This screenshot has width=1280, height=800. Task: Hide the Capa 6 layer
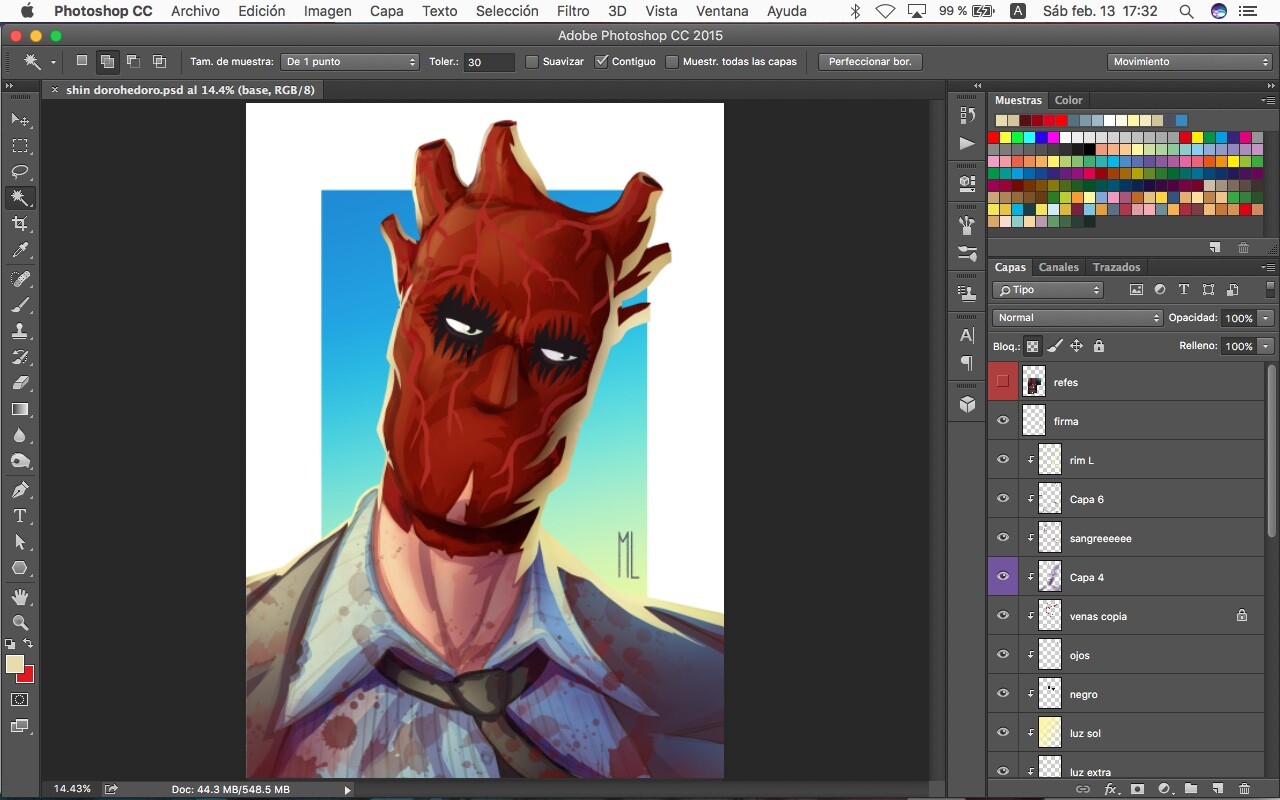click(x=1003, y=499)
